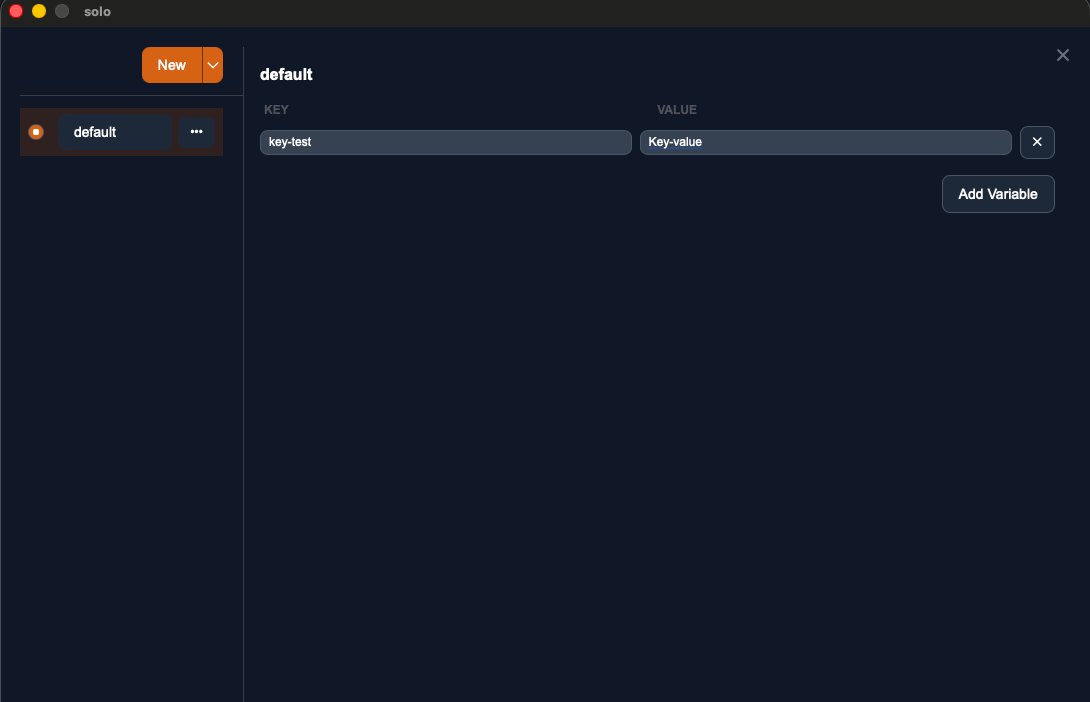Screen dimensions: 1090x702
Task: Click the solo window title text
Action: [x=97, y=11]
